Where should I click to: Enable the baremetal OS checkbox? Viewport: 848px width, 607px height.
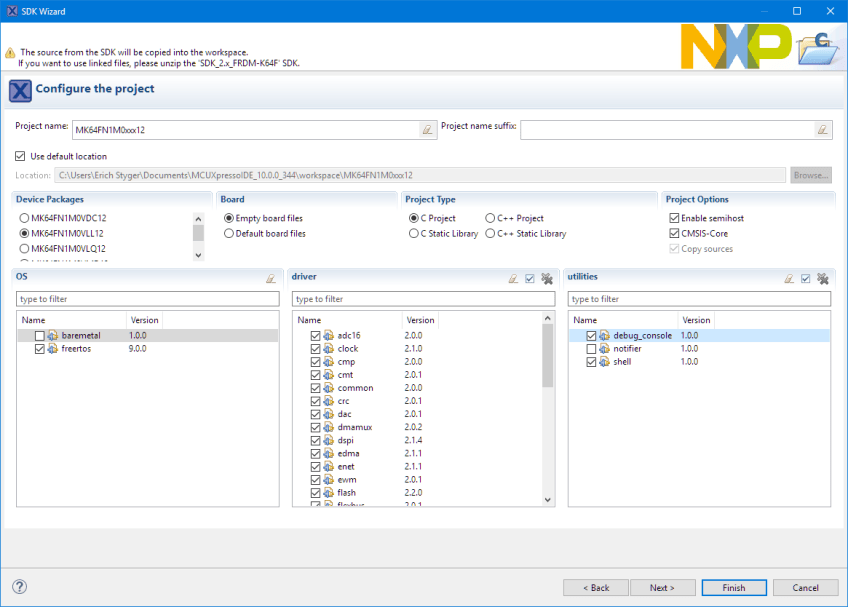click(x=39, y=335)
